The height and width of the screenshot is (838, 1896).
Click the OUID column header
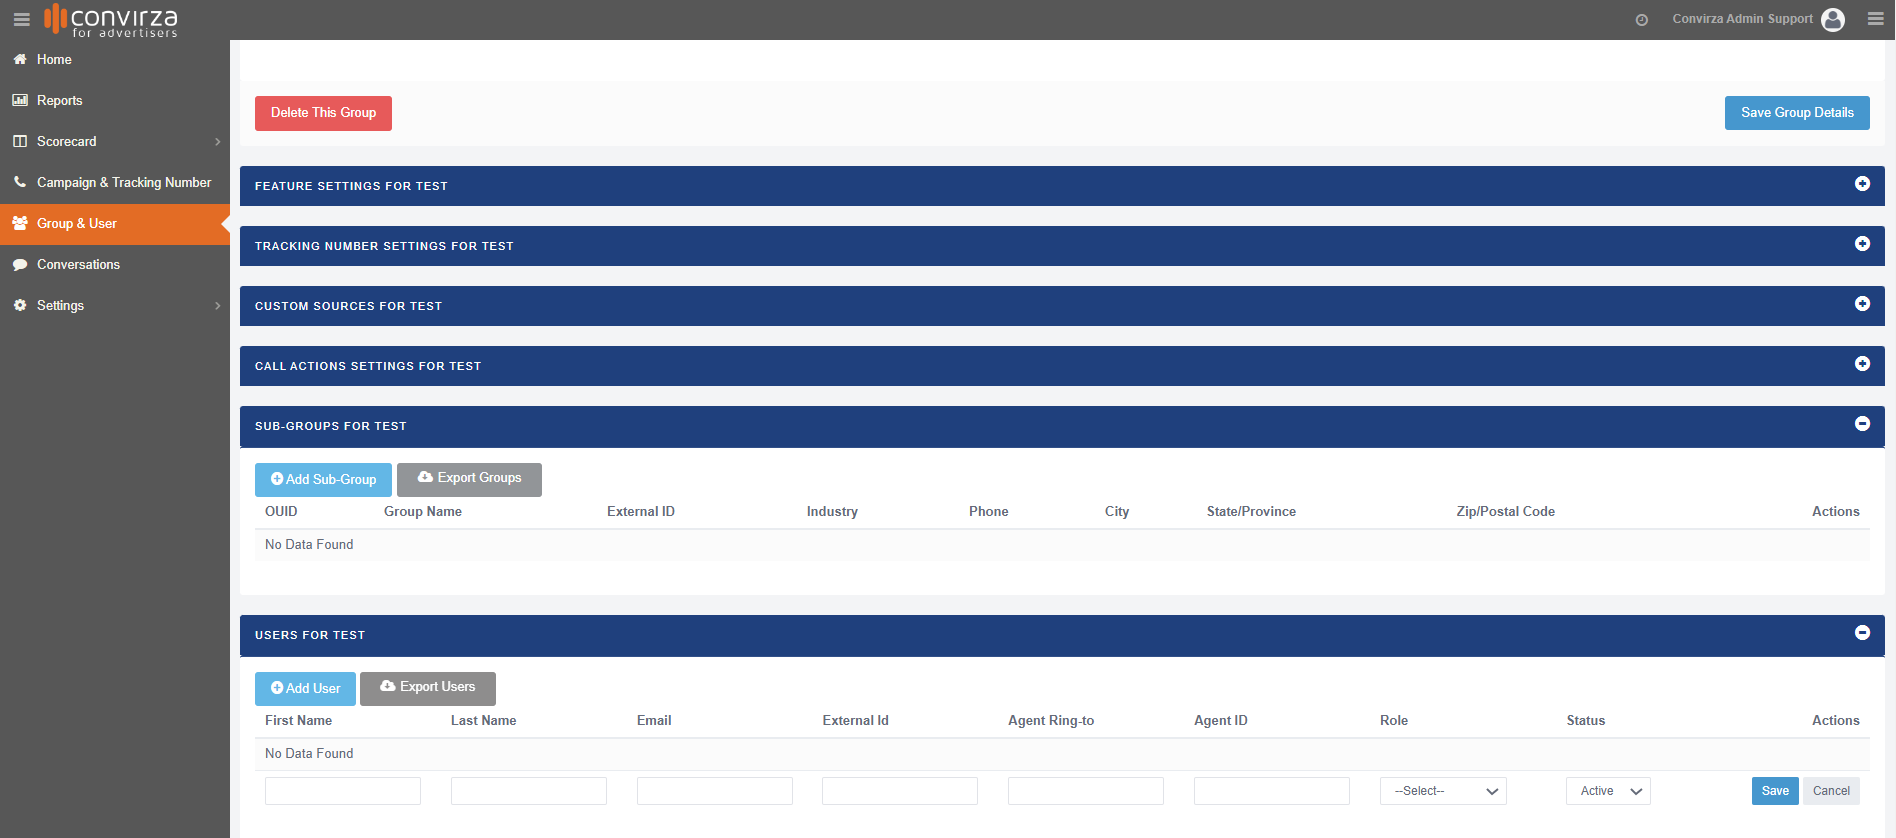coord(281,512)
